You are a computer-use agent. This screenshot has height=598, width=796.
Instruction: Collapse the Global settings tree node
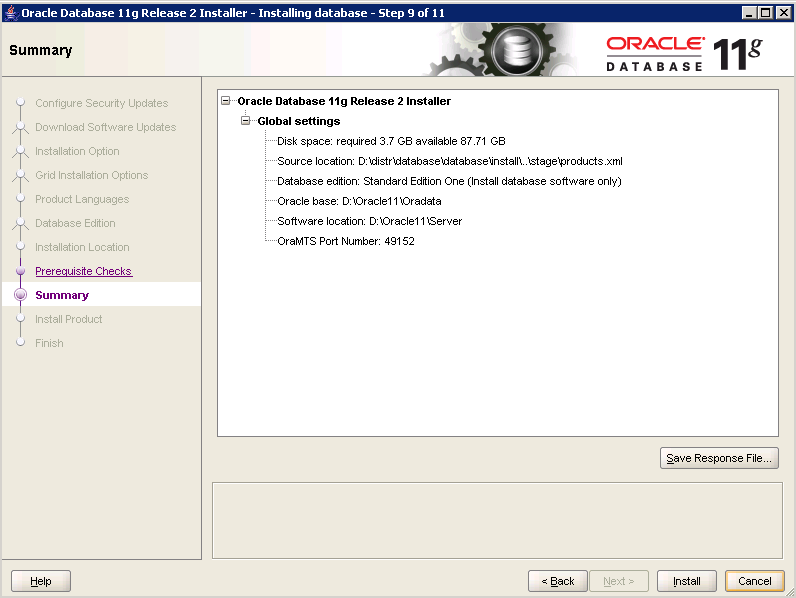[x=246, y=121]
